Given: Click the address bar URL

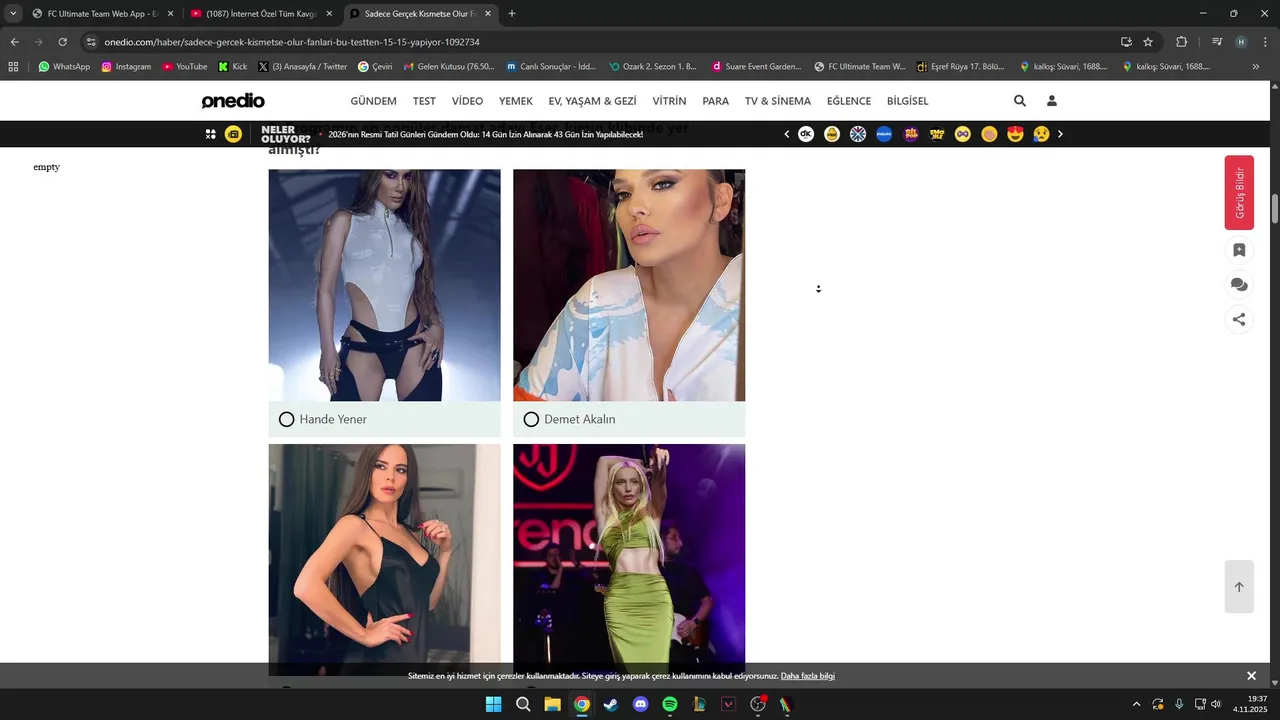Looking at the screenshot, I should click(292, 42).
